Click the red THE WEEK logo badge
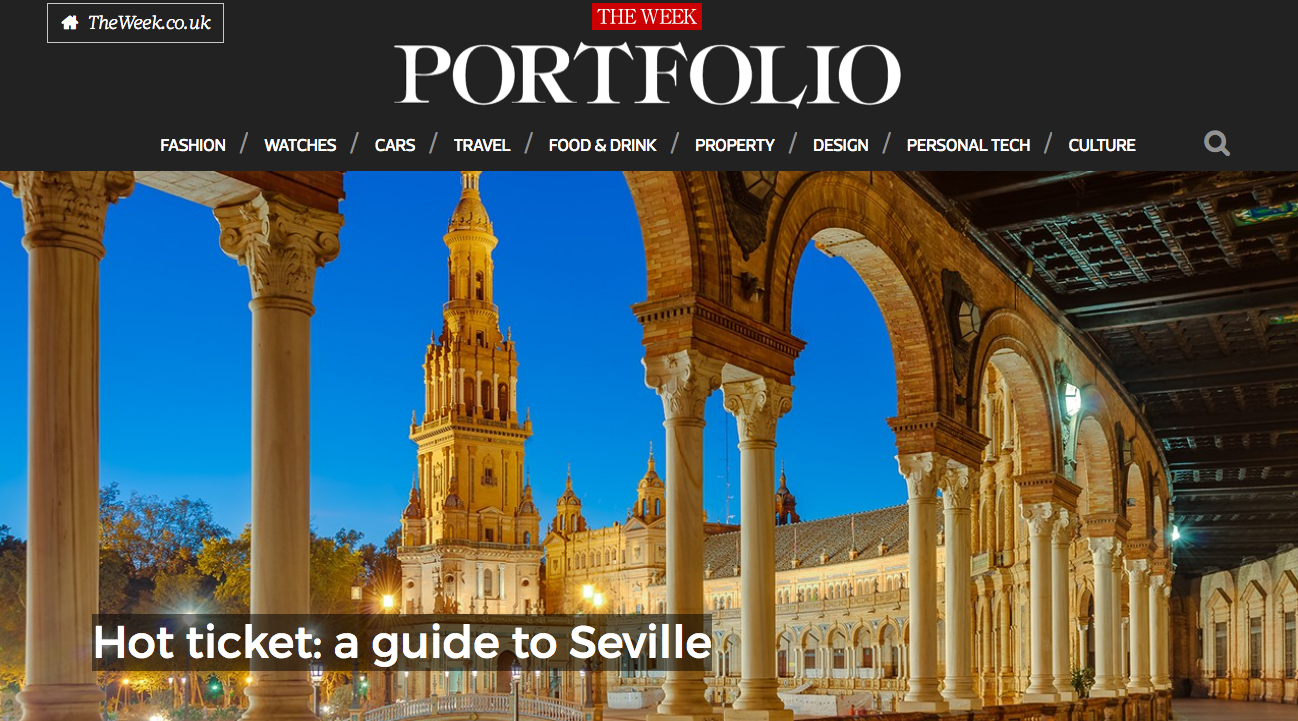Image resolution: width=1298 pixels, height=721 pixels. [x=647, y=17]
